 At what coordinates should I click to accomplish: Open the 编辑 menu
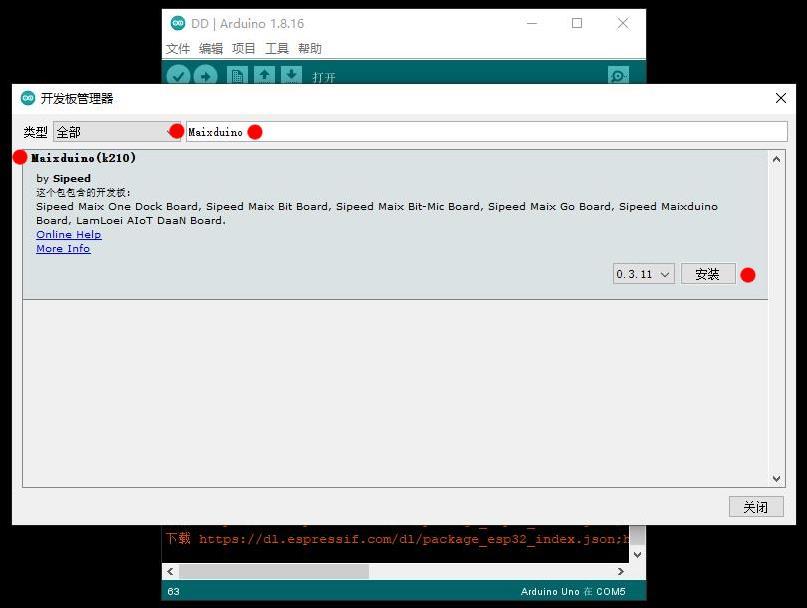[210, 48]
